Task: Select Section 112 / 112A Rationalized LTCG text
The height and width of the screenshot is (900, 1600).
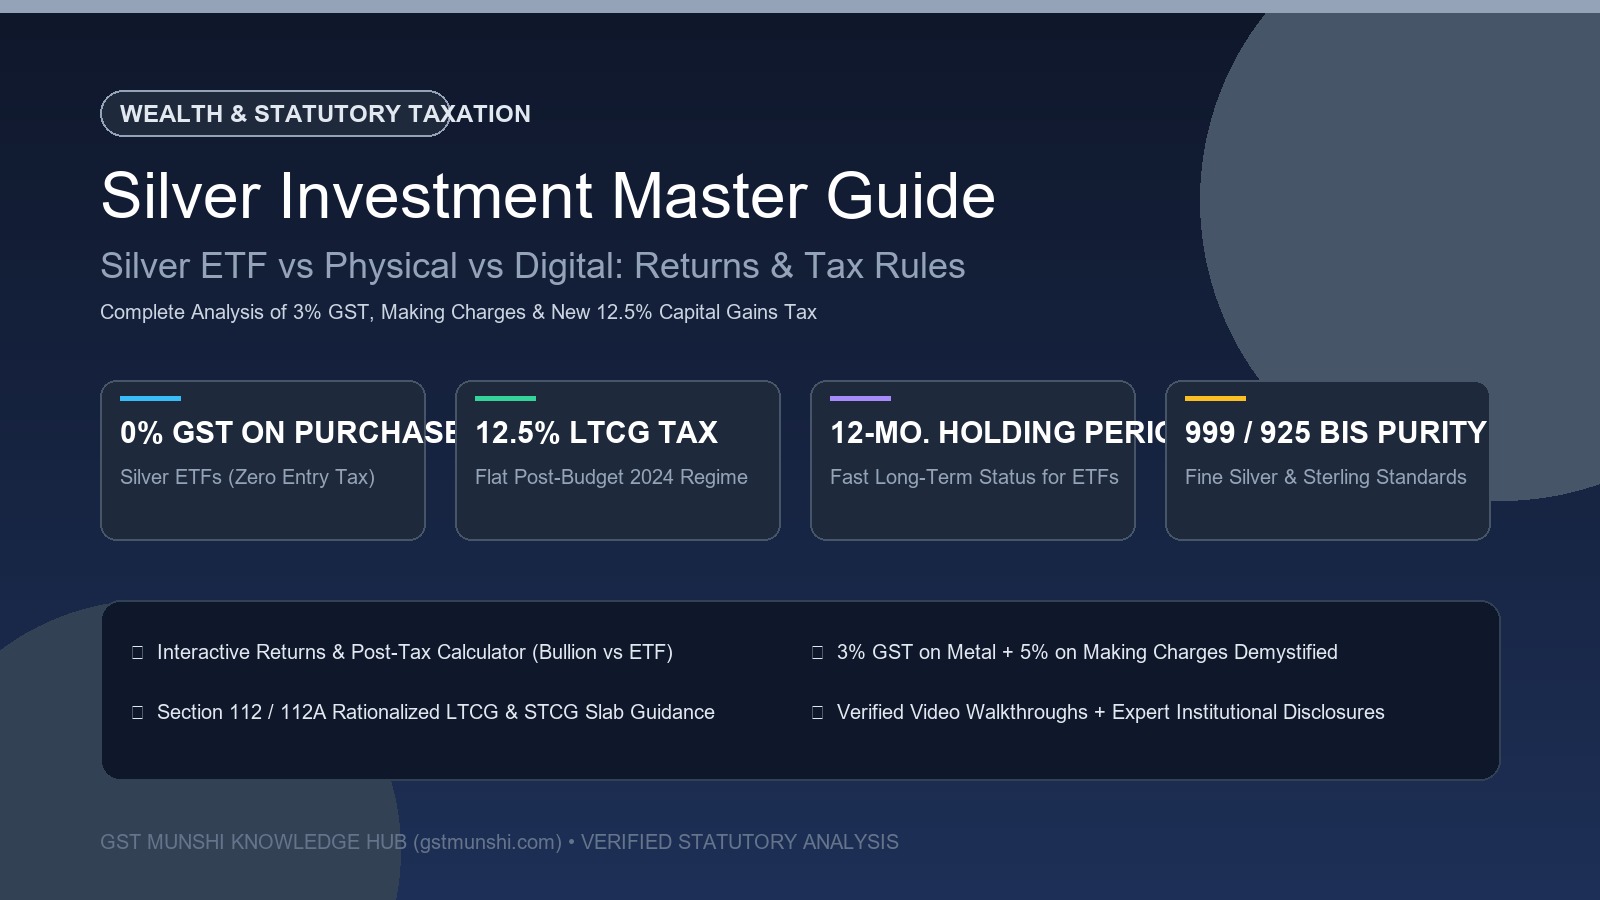Action: [436, 712]
